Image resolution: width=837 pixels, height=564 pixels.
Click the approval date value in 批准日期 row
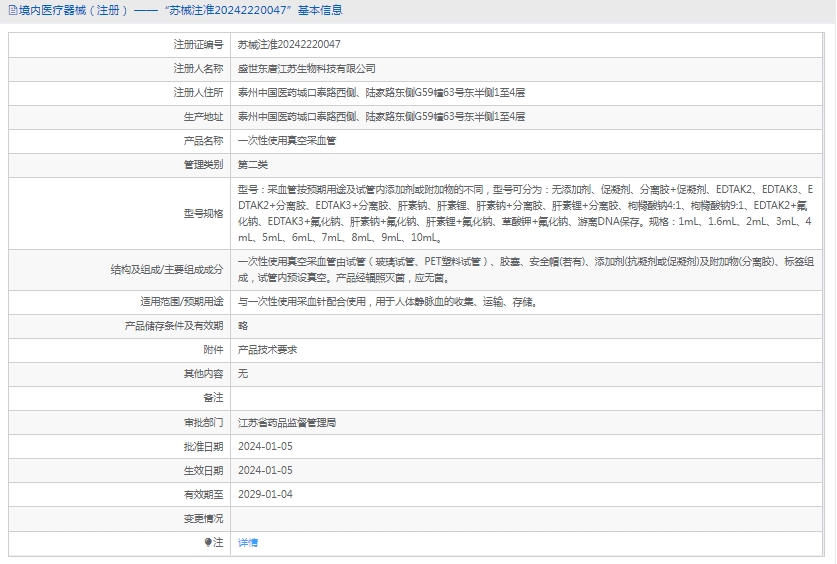pos(265,447)
